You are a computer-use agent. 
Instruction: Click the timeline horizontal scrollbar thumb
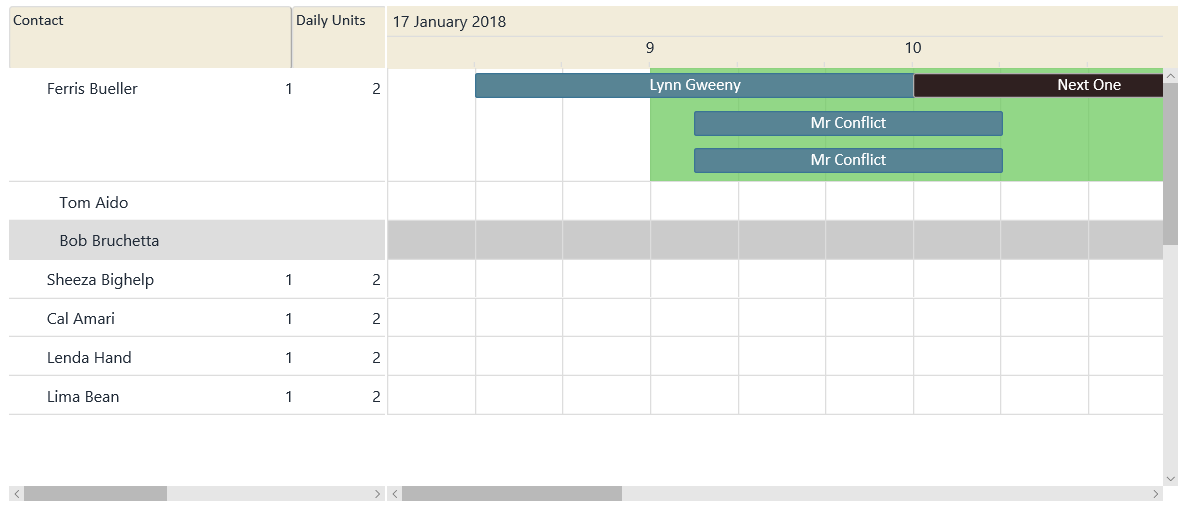click(512, 494)
